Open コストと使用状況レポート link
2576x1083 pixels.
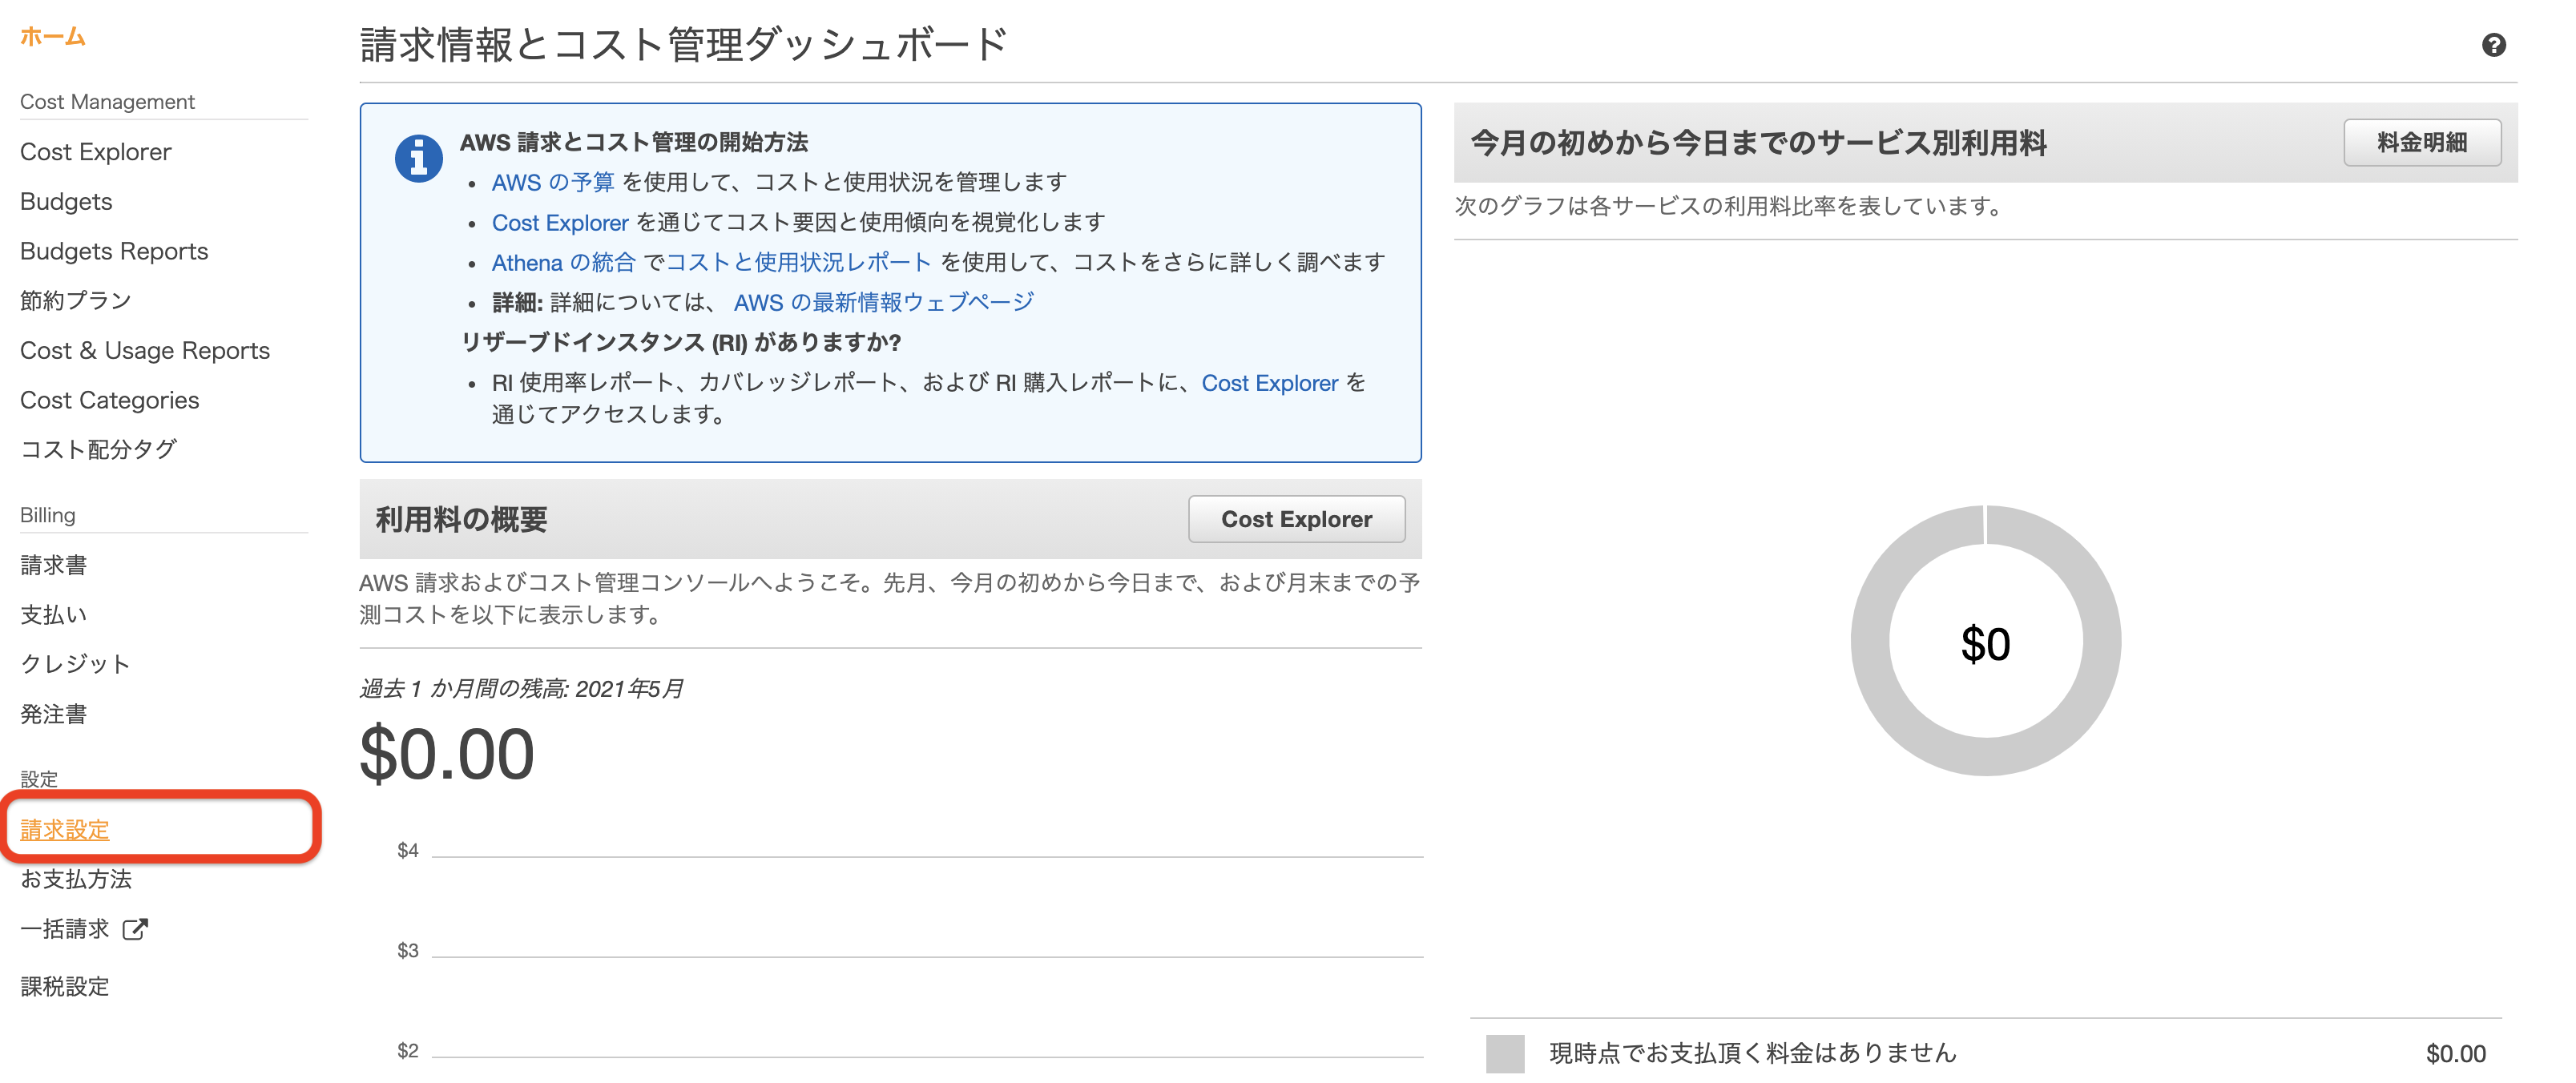click(x=798, y=262)
